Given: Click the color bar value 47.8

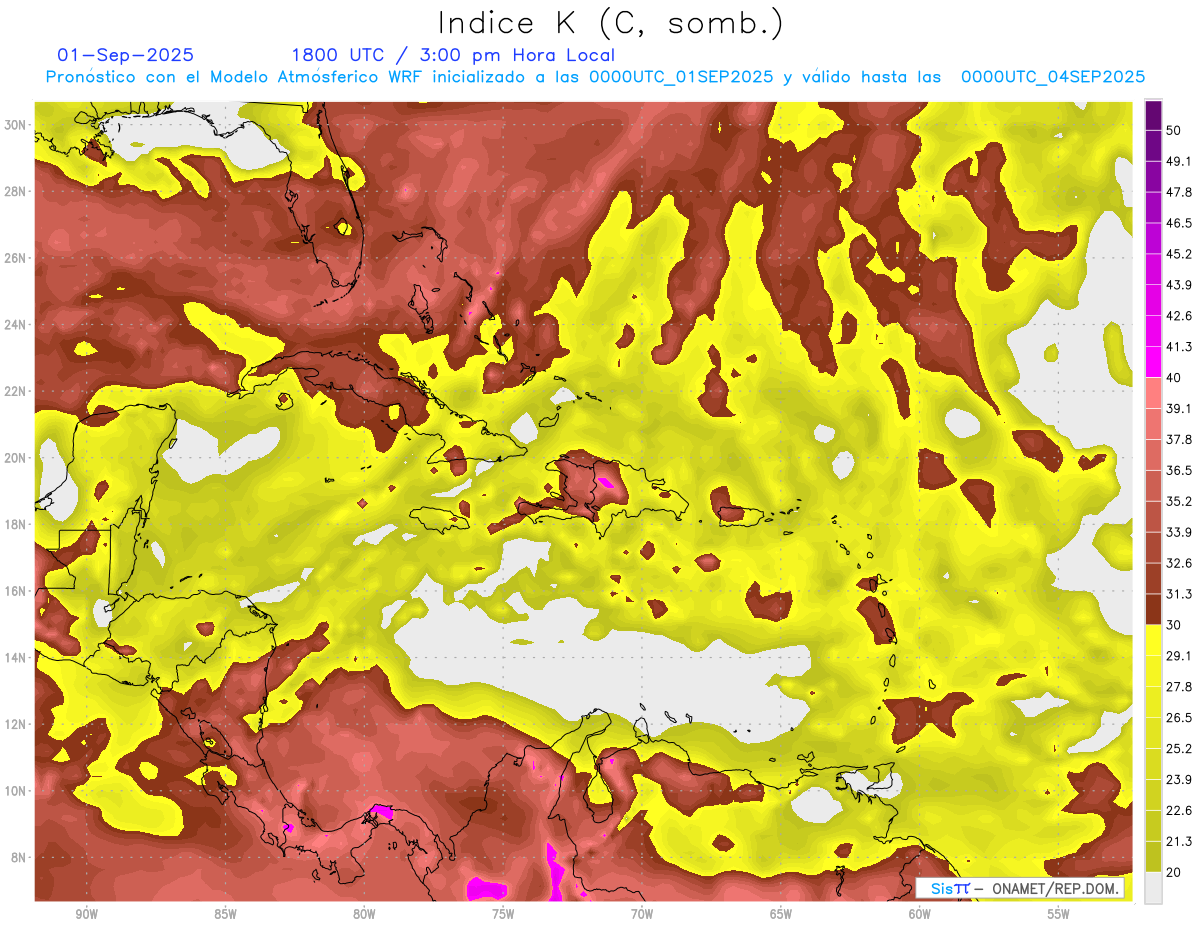Looking at the screenshot, I should coord(1178,192).
